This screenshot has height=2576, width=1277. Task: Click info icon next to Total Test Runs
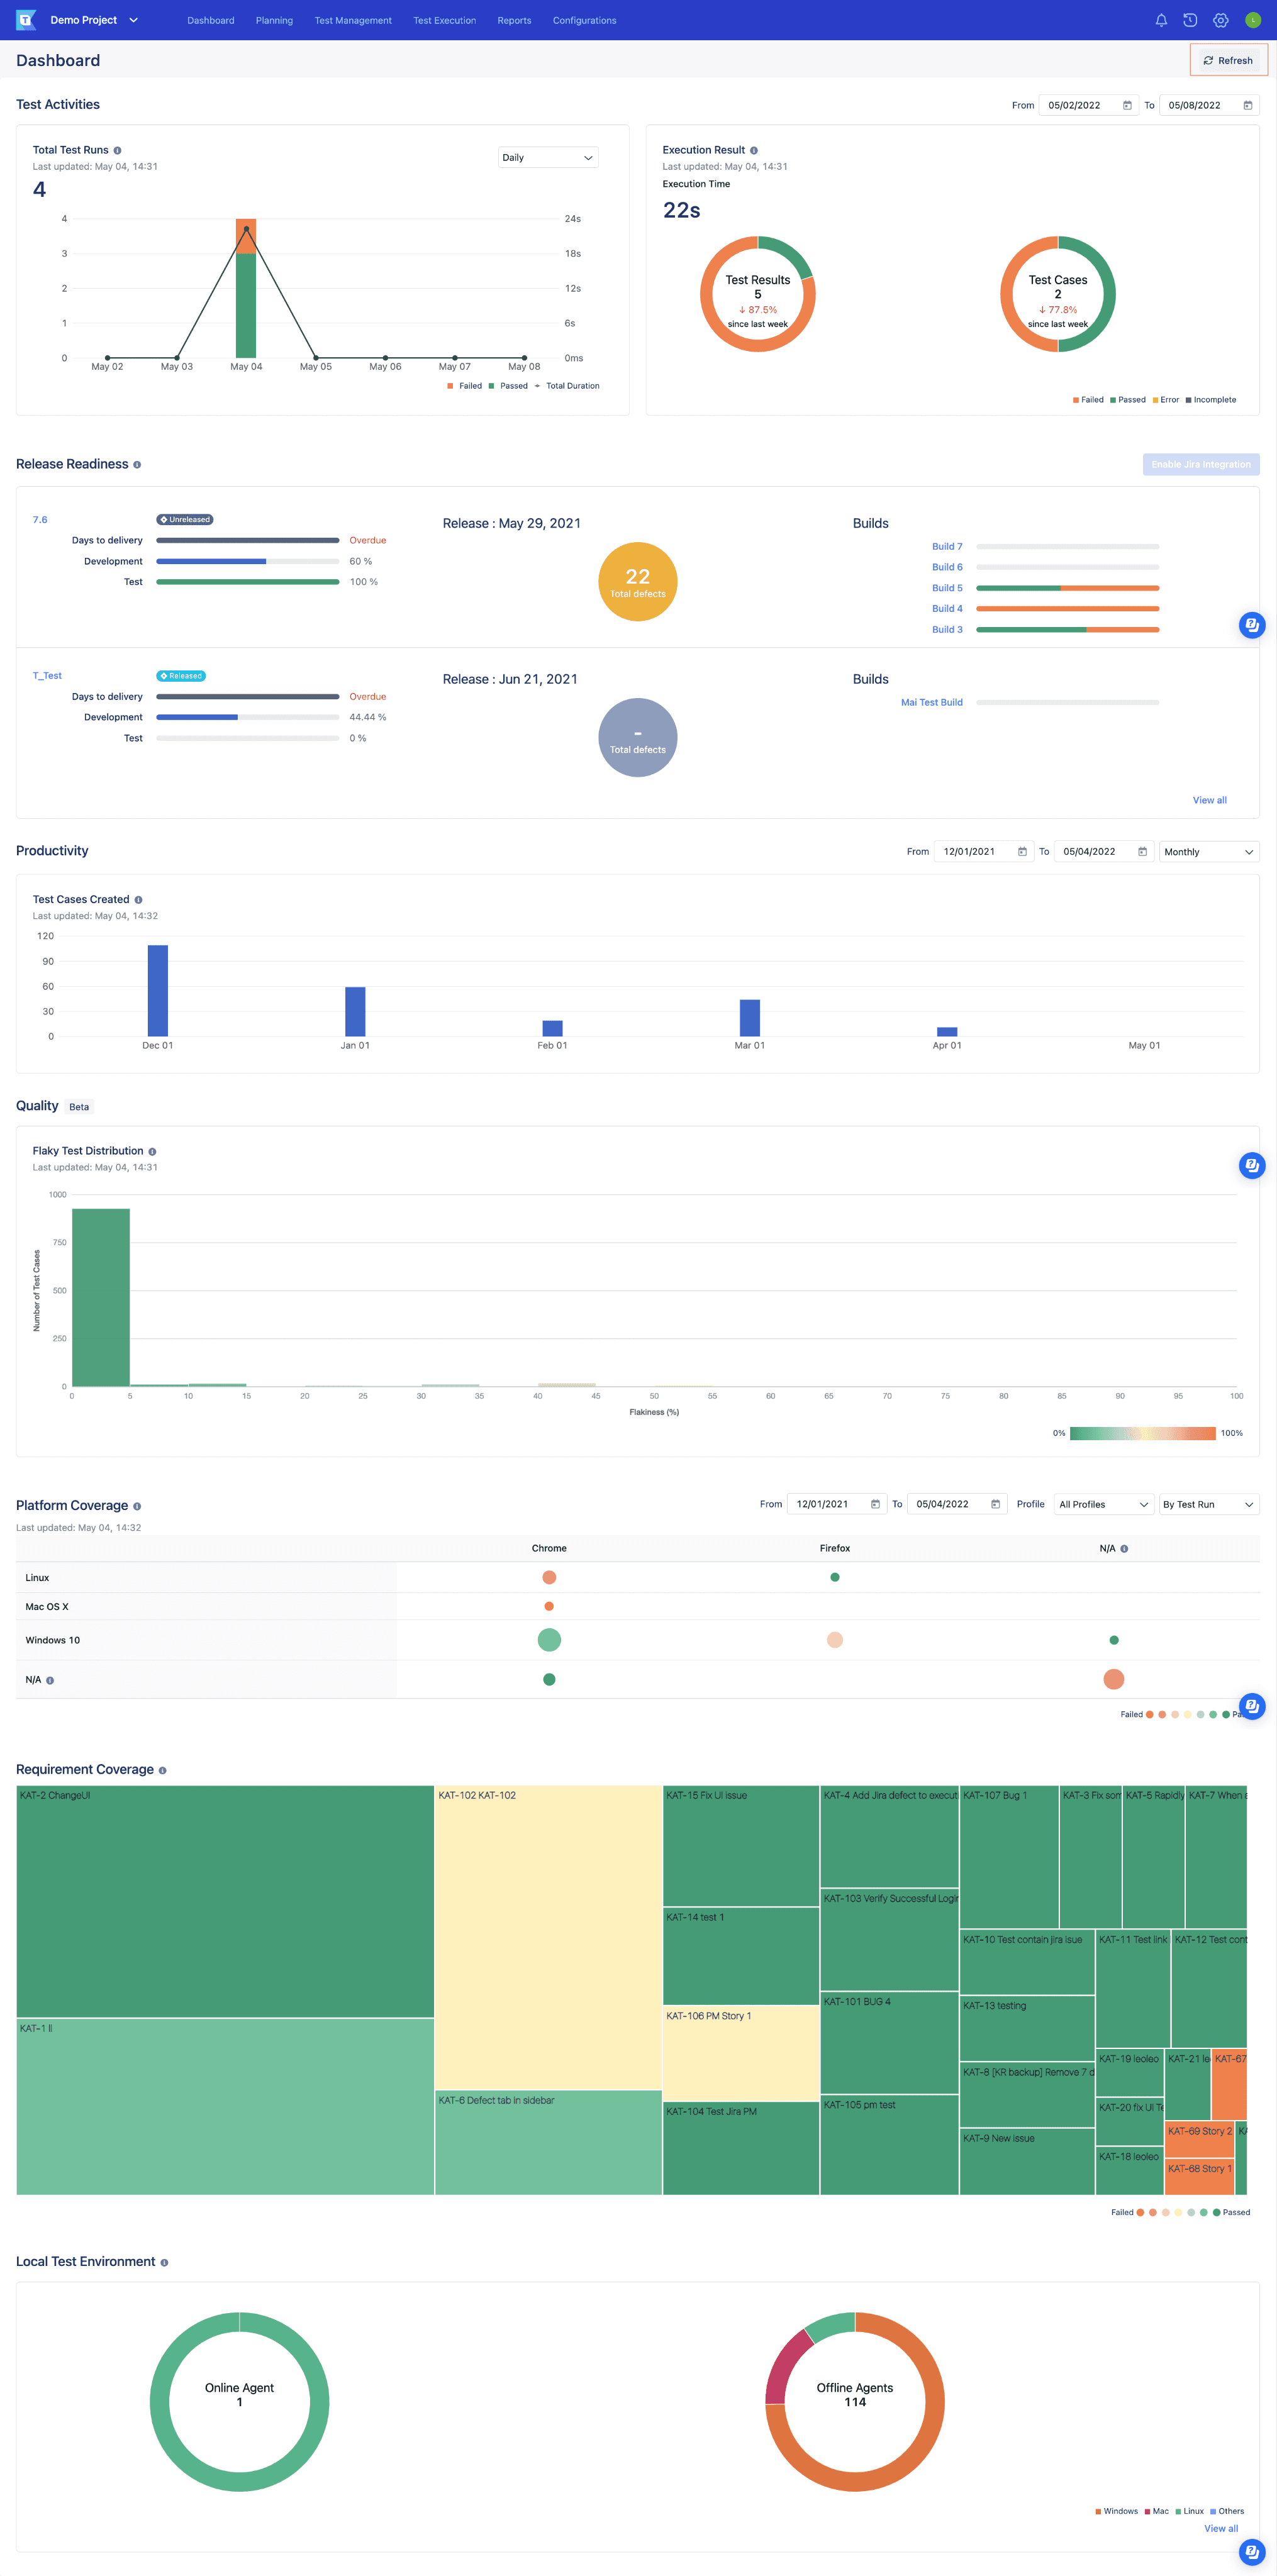(x=117, y=151)
